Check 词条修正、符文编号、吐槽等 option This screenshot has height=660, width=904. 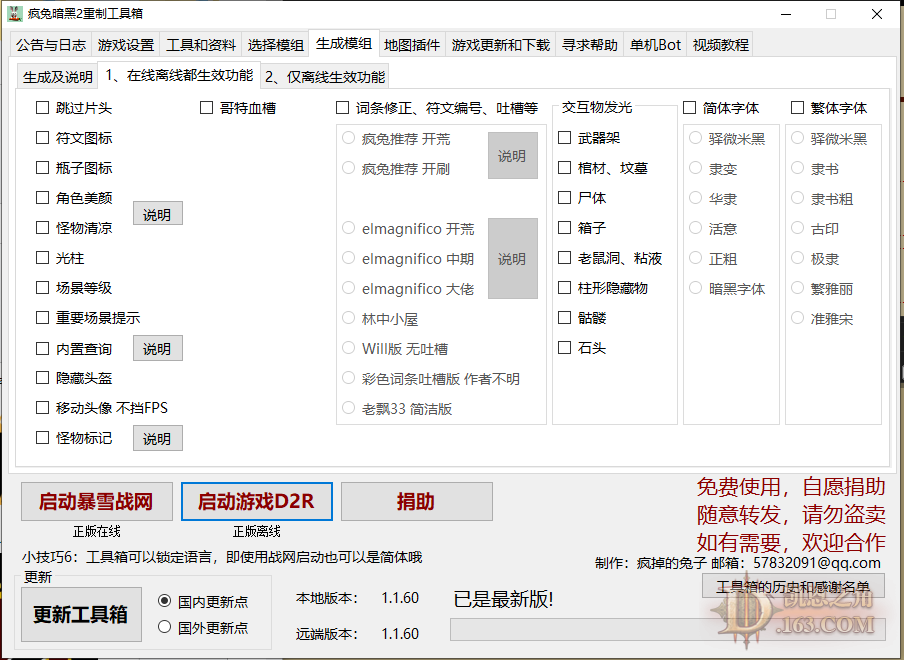[342, 108]
